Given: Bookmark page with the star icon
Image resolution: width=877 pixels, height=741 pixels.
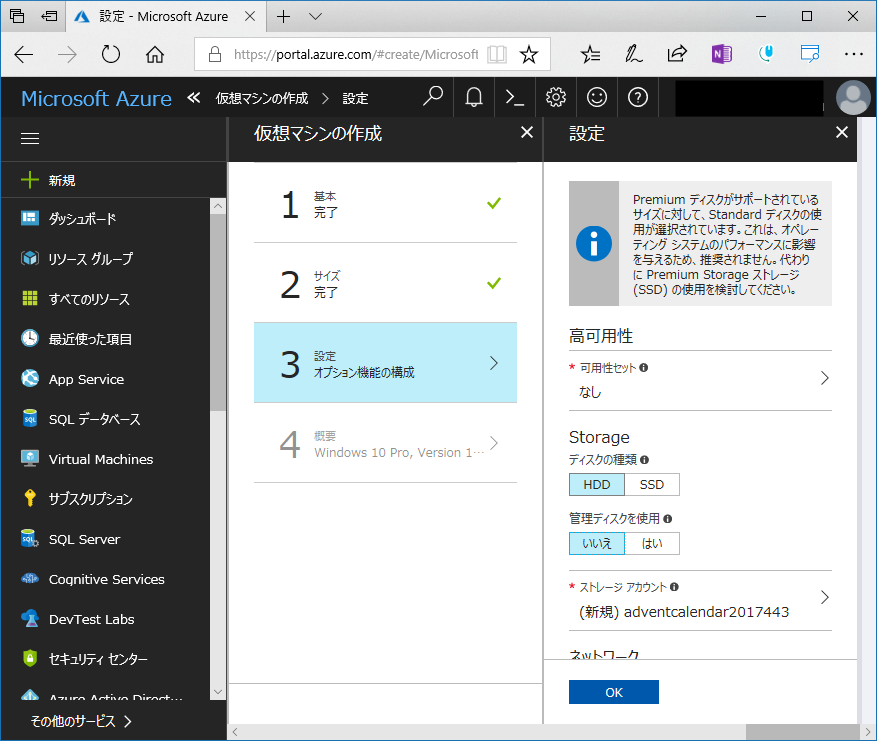Looking at the screenshot, I should [x=529, y=54].
